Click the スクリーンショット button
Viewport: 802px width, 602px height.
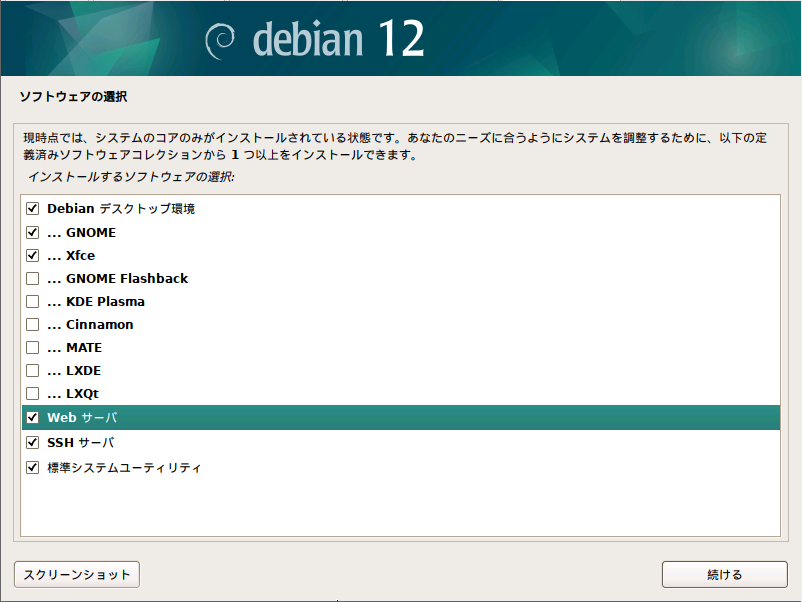click(77, 574)
